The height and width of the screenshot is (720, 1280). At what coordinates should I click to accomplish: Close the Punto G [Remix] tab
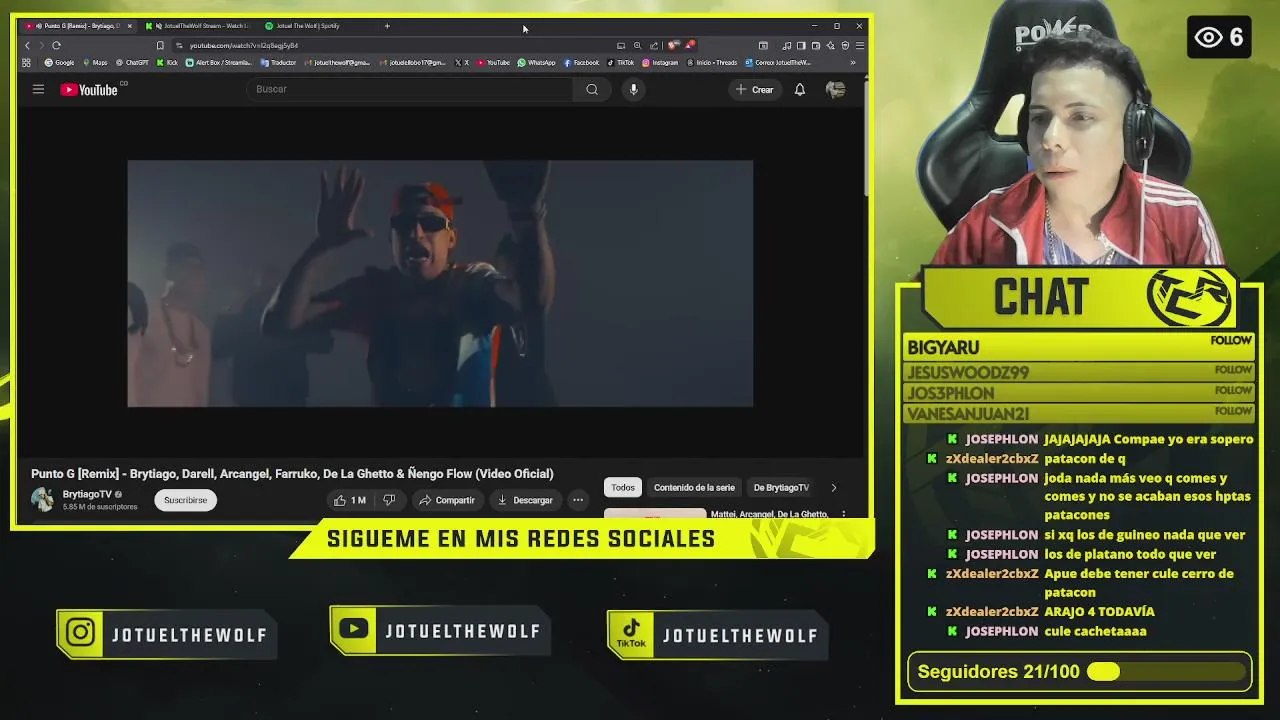point(130,26)
